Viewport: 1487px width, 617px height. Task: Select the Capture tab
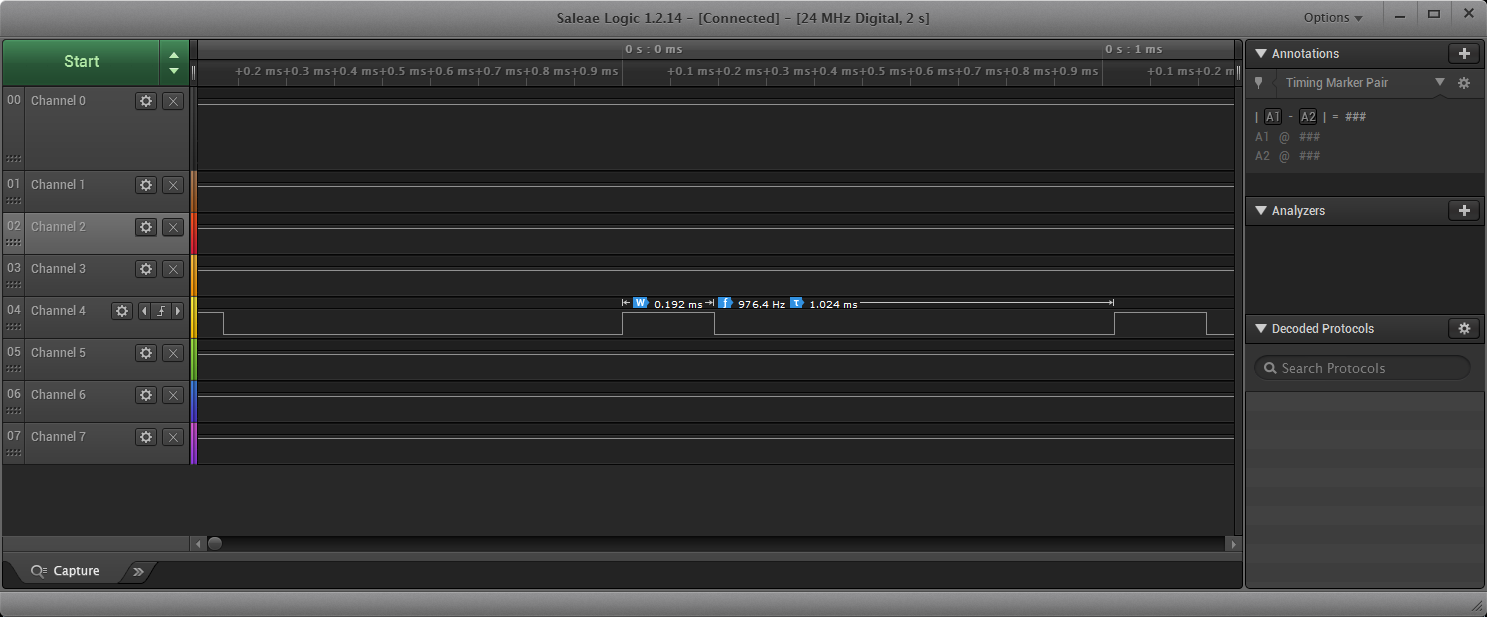[66, 571]
